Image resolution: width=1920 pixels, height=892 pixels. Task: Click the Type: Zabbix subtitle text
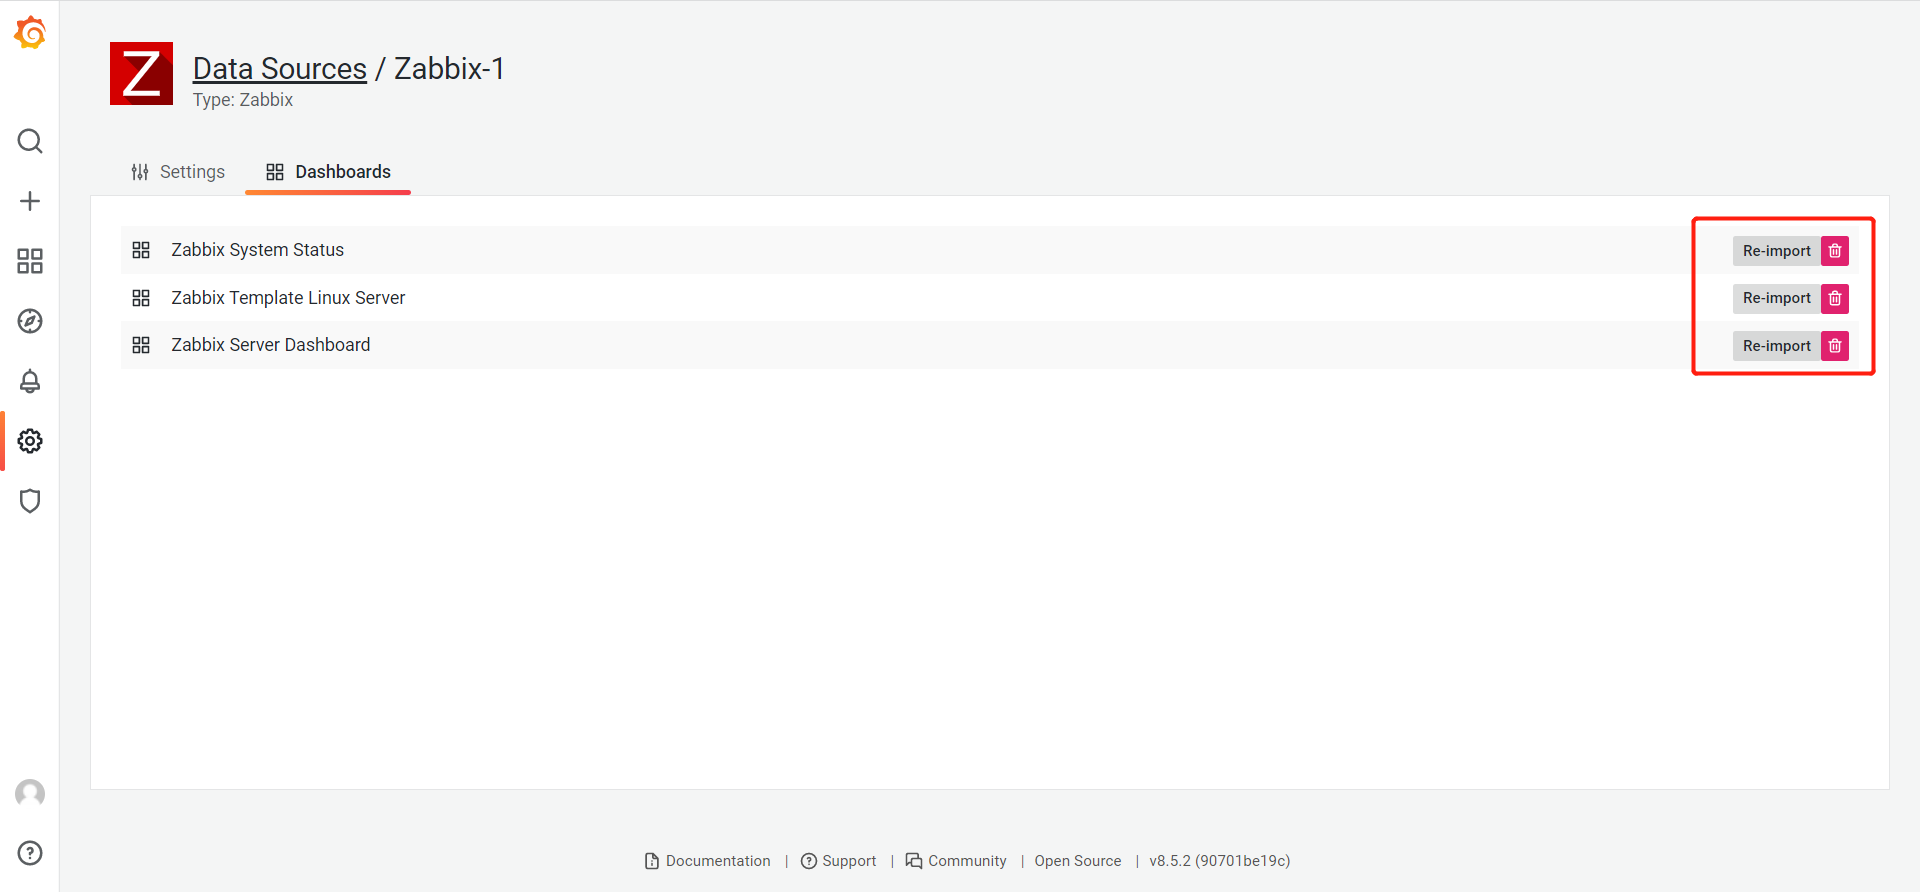[243, 100]
